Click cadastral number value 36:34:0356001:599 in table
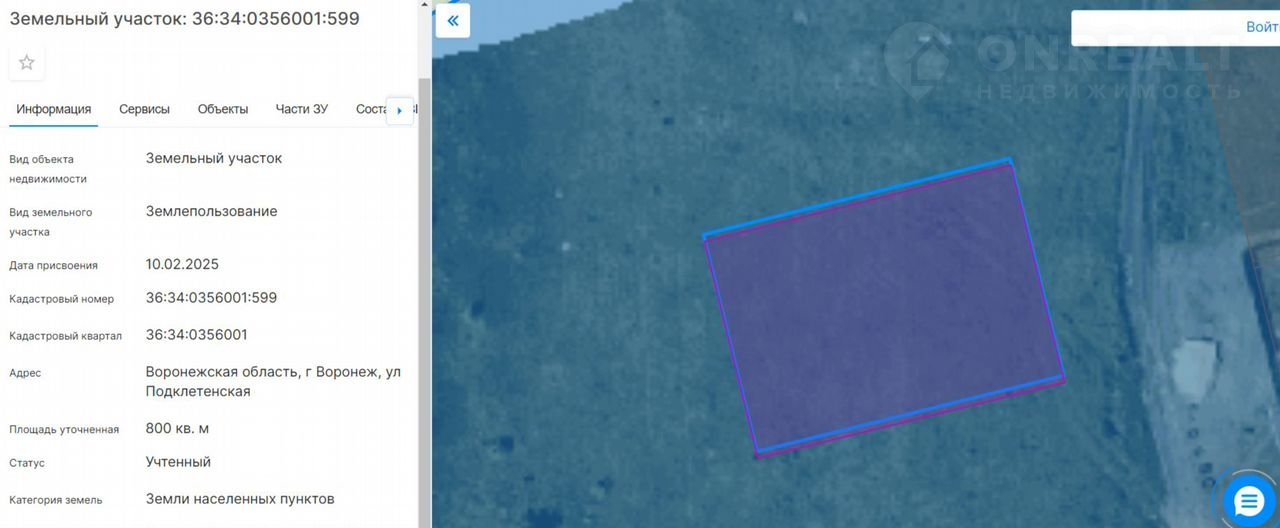1280x528 pixels. pos(211,298)
